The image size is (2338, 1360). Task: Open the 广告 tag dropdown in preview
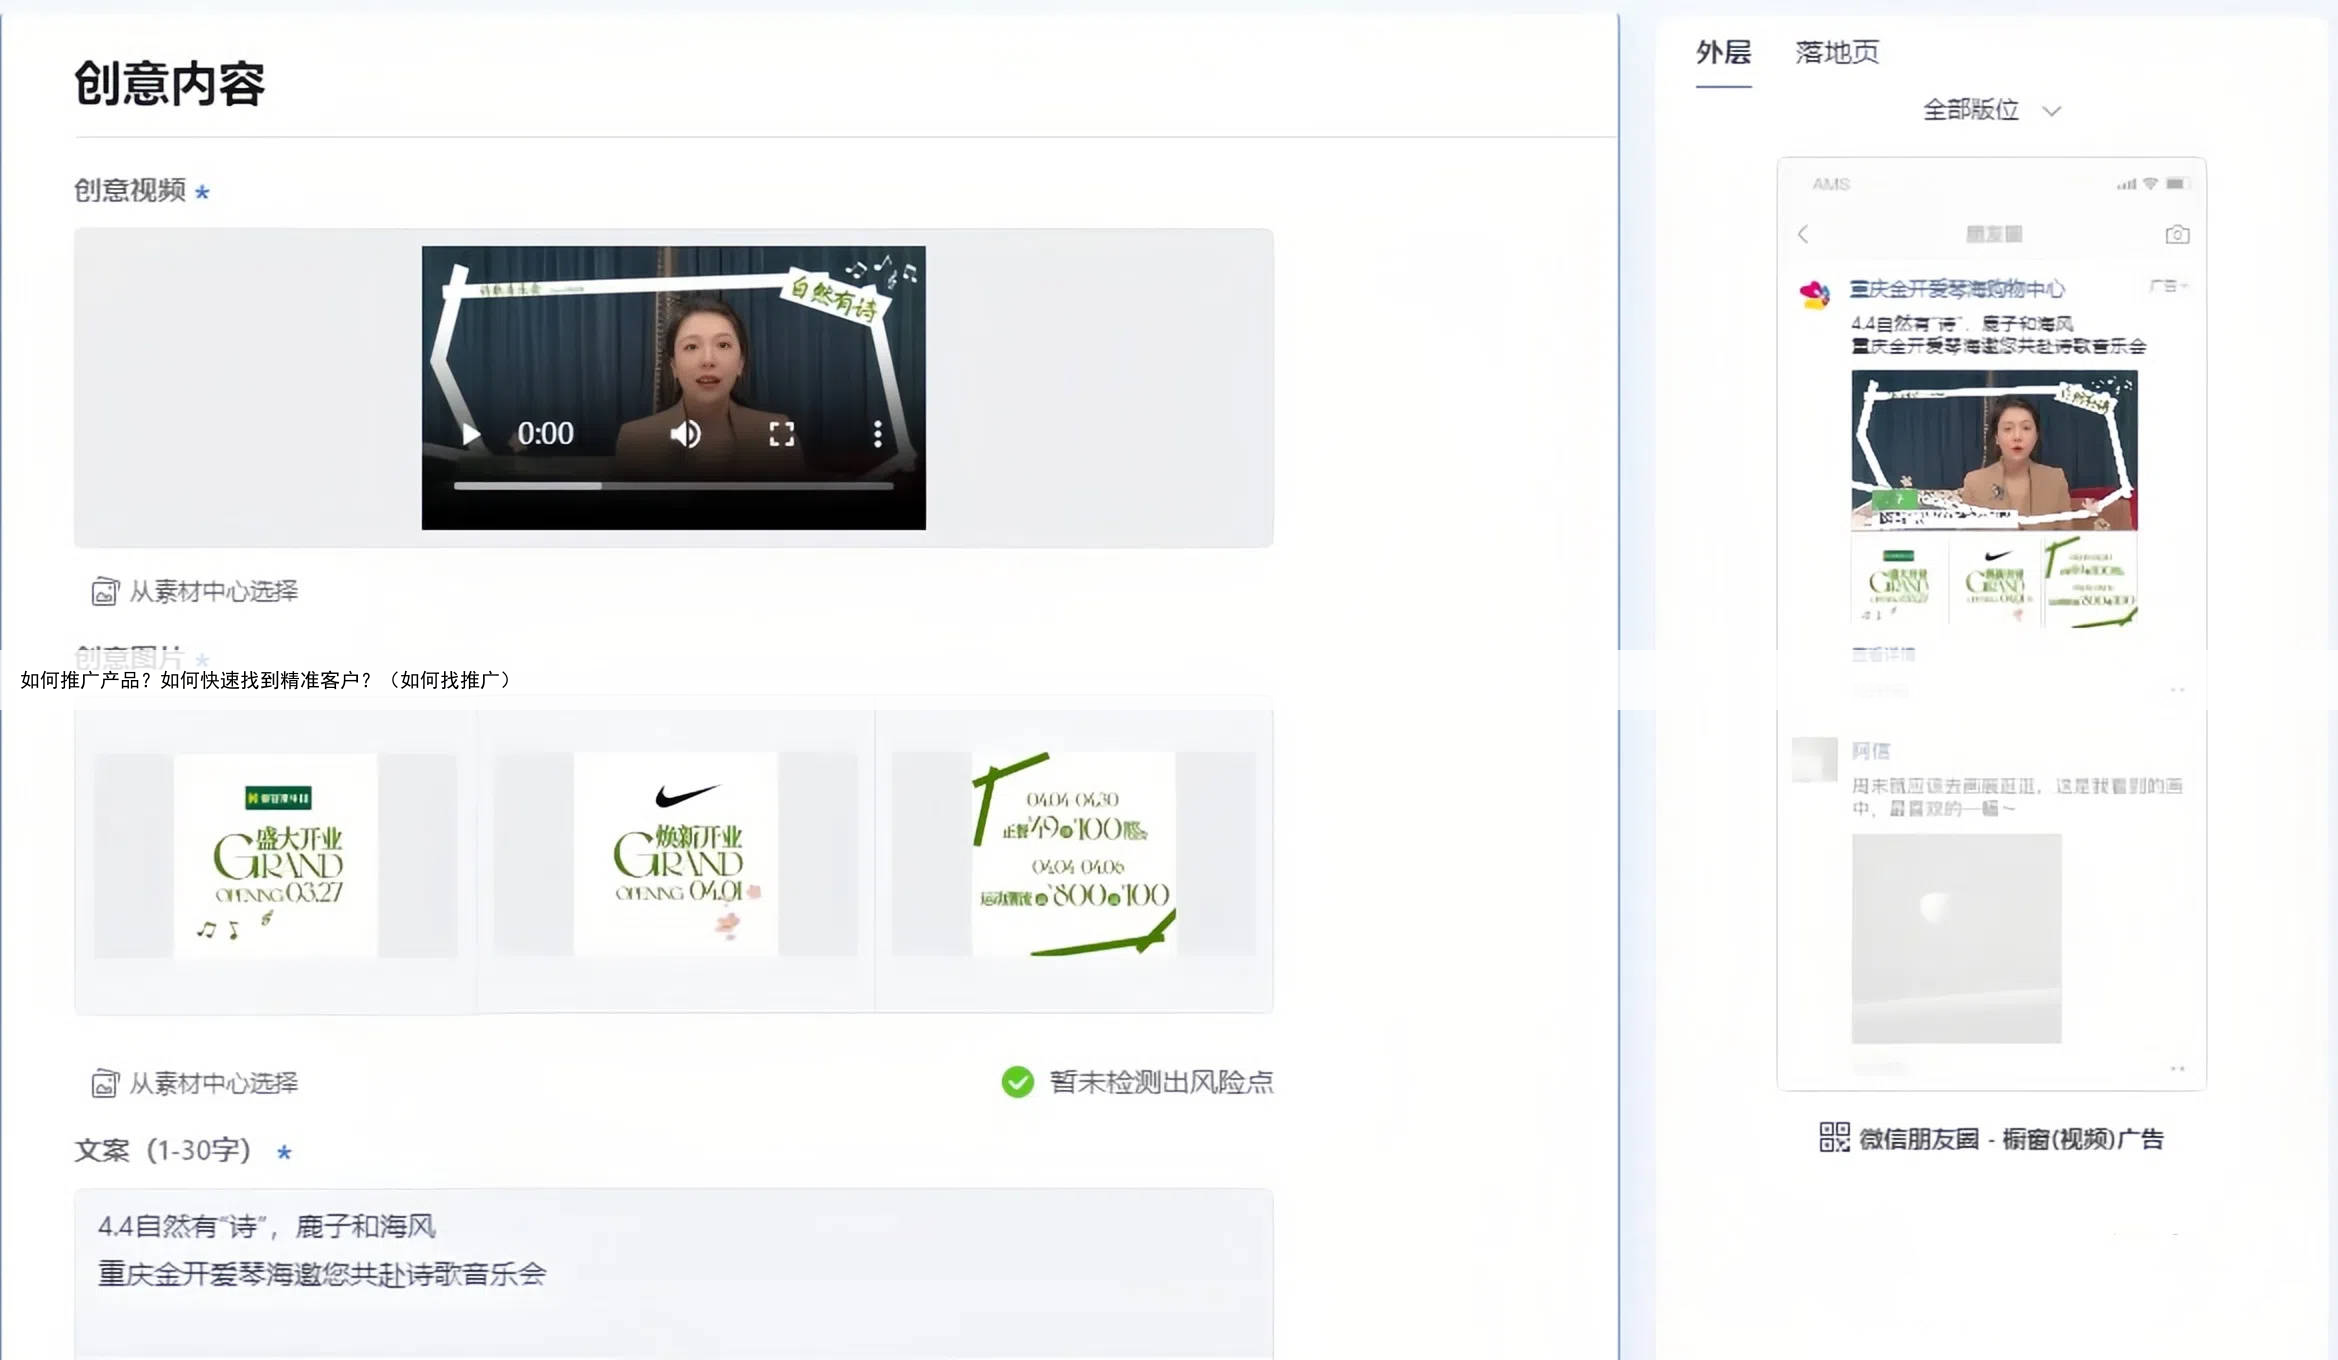coord(2168,286)
